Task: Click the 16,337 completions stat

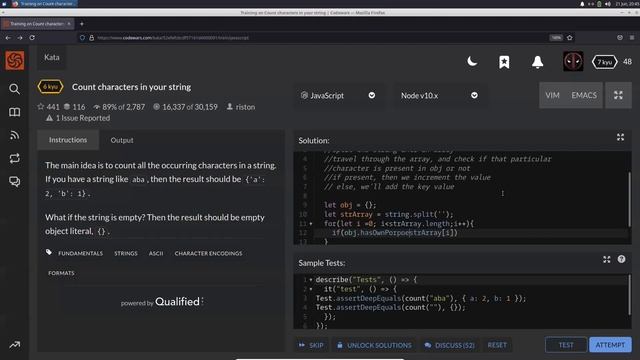Action: 185,107
